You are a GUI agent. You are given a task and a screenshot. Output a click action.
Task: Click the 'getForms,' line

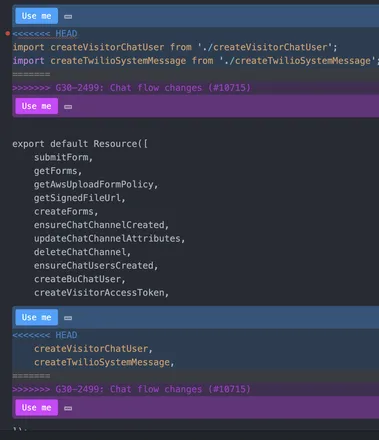[x=58, y=171]
